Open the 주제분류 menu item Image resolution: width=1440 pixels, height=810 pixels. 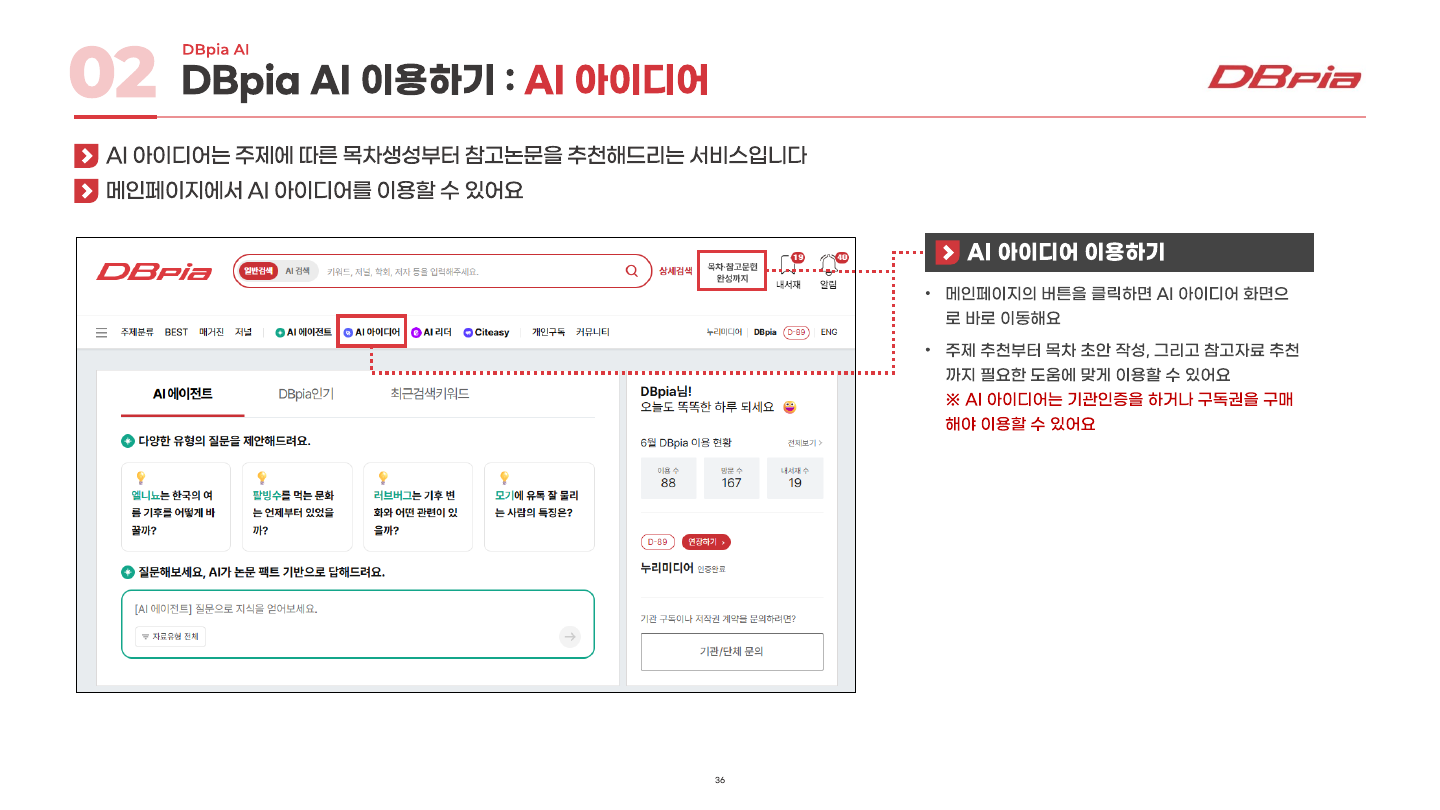[137, 332]
